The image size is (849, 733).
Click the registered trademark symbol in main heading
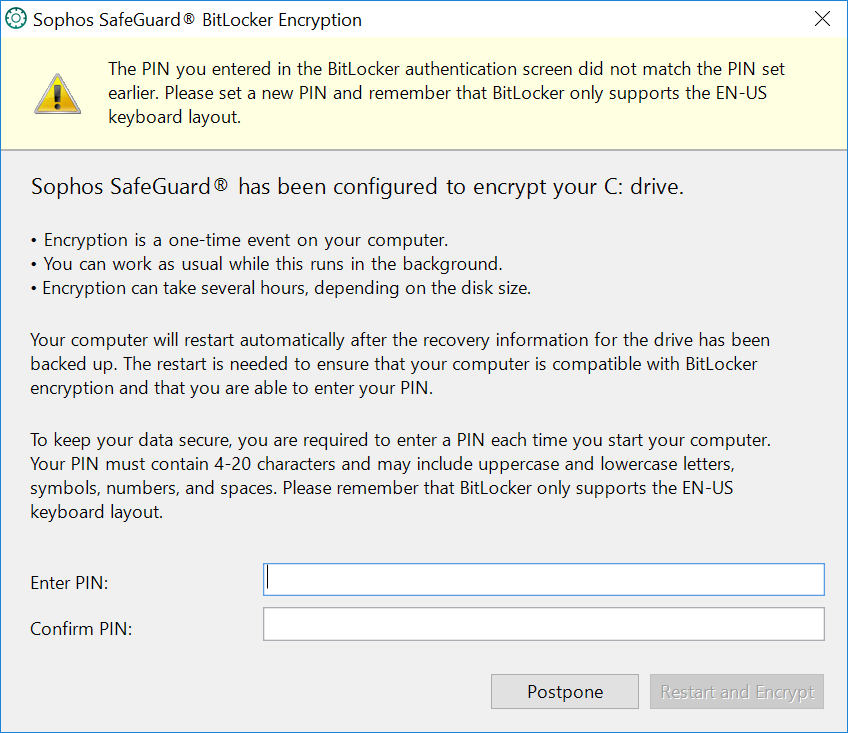click(220, 185)
